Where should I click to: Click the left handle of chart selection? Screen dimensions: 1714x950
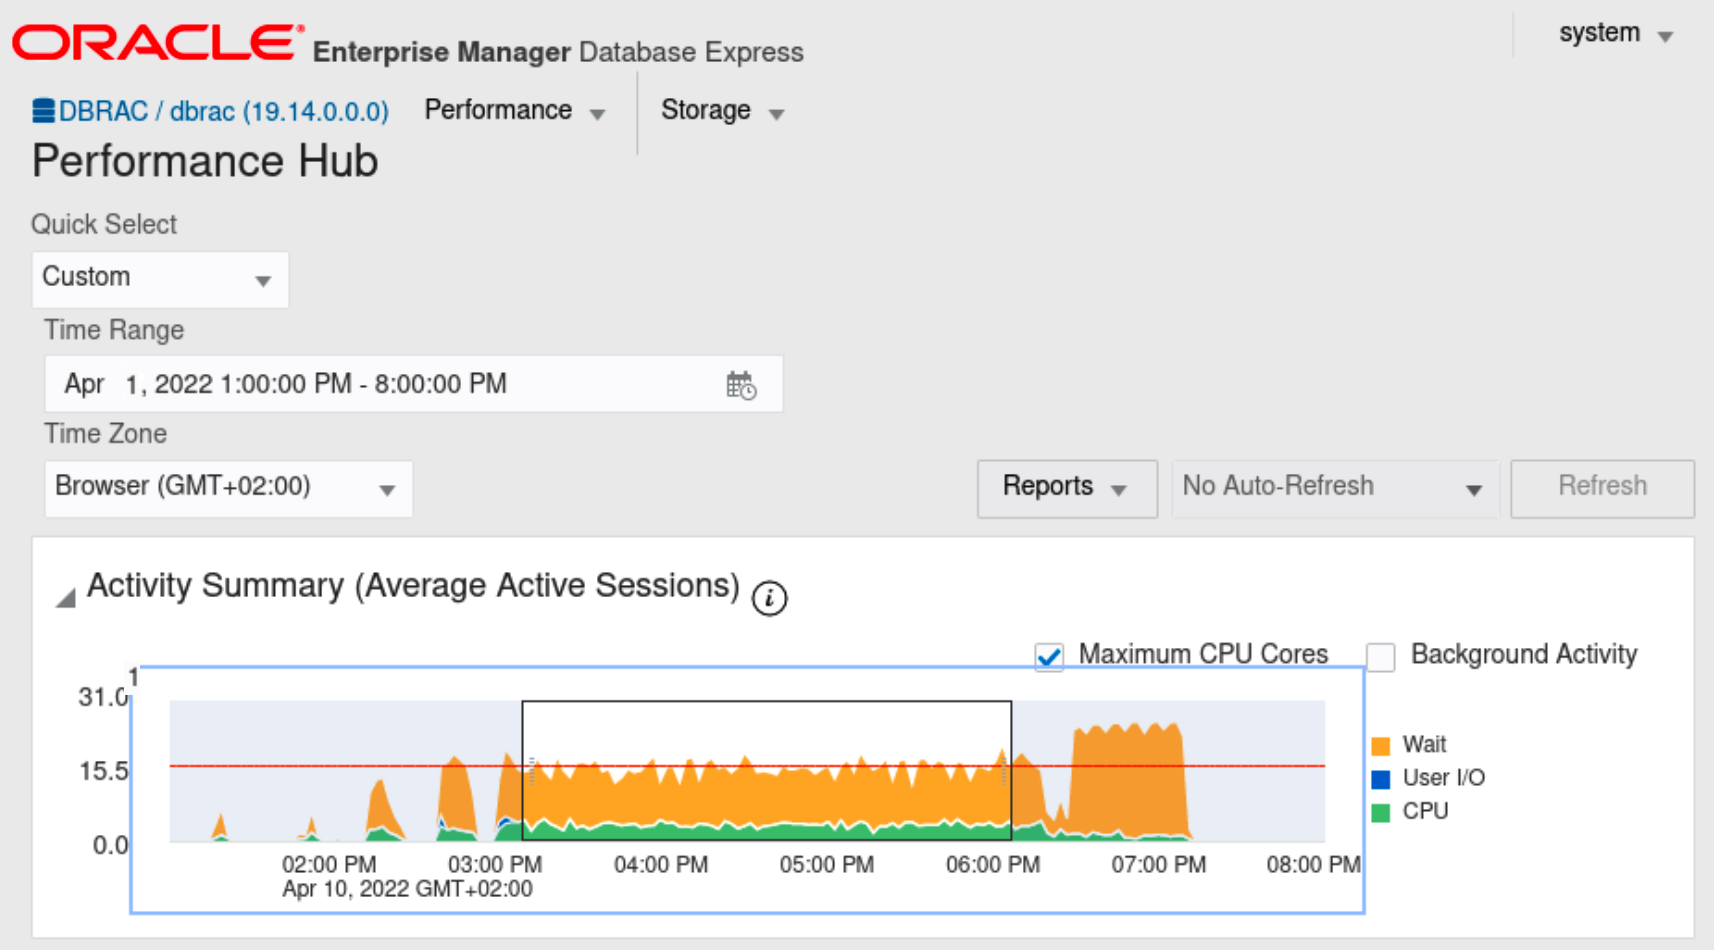(x=531, y=770)
